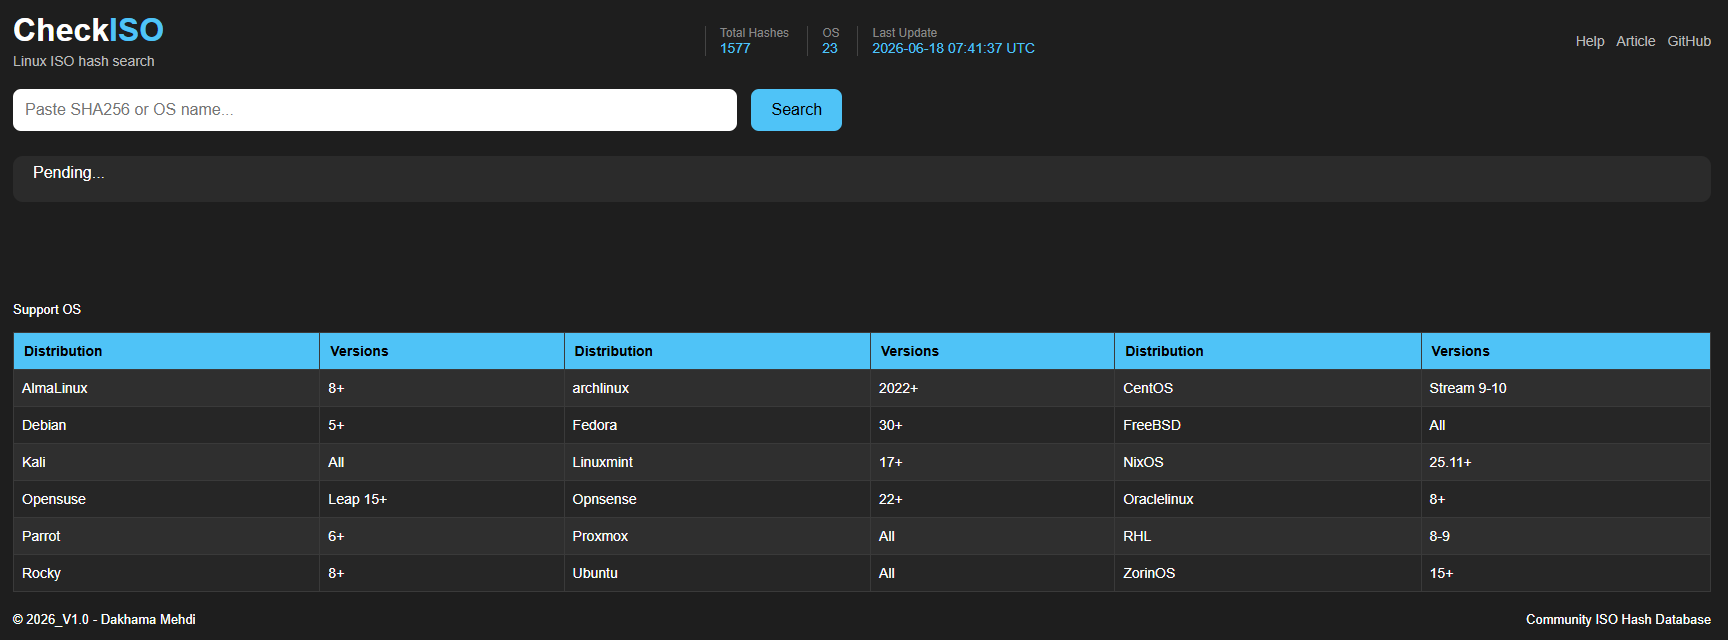Click the Stream 9-10 version cell
The image size is (1728, 640).
1566,388
